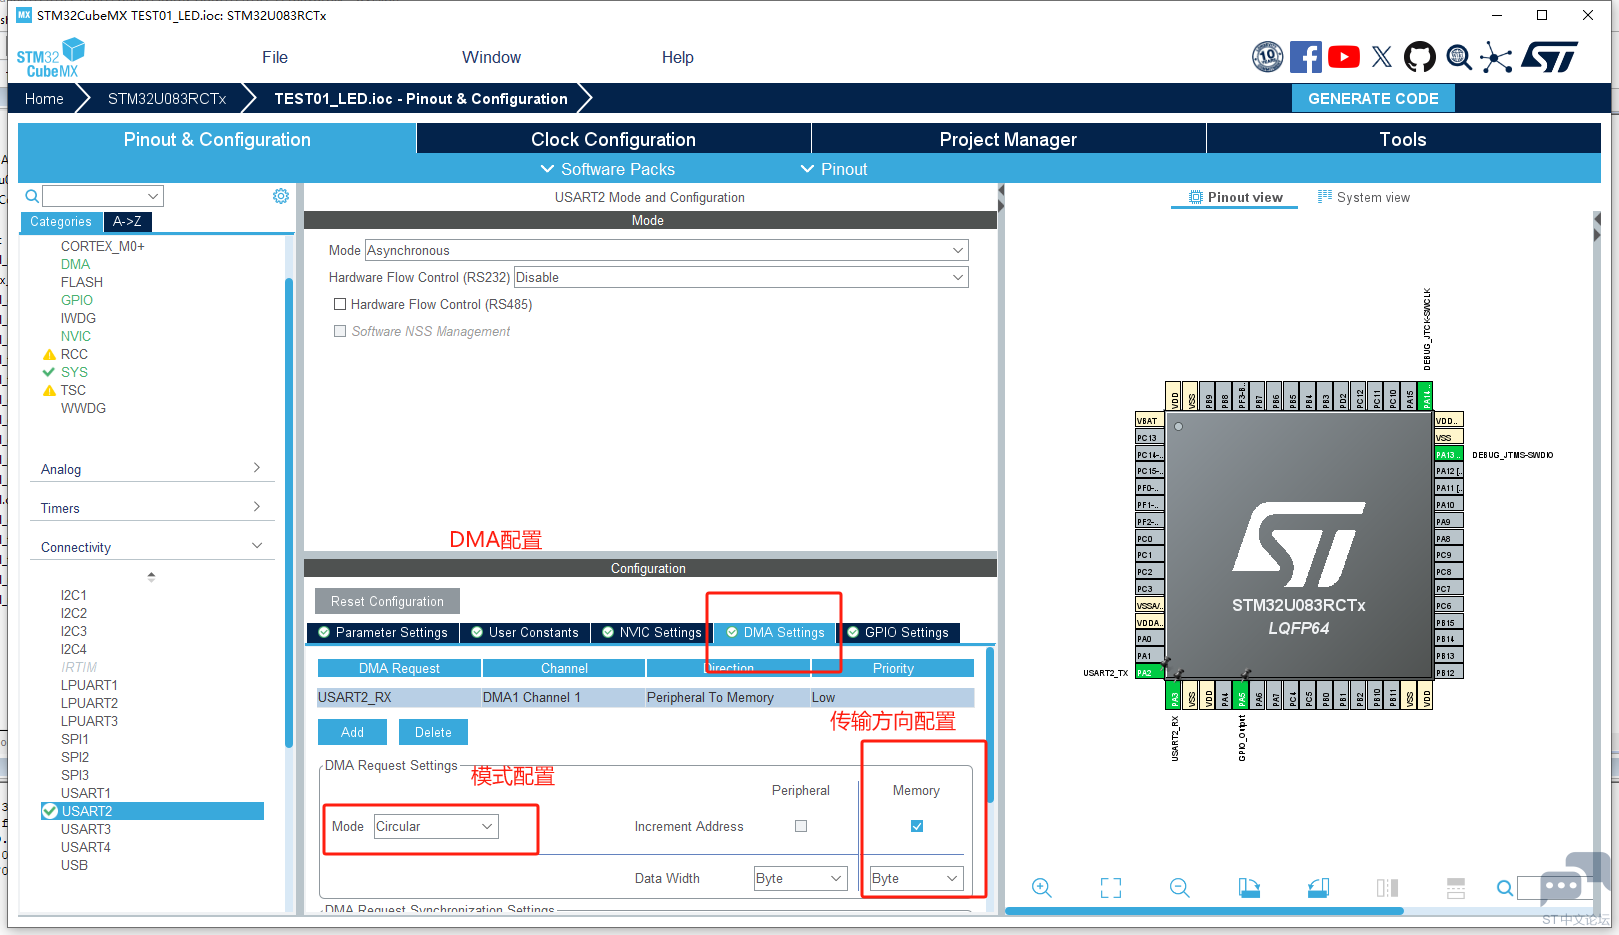Go to Home breadcrumb
This screenshot has height=935, width=1619.
click(x=44, y=98)
